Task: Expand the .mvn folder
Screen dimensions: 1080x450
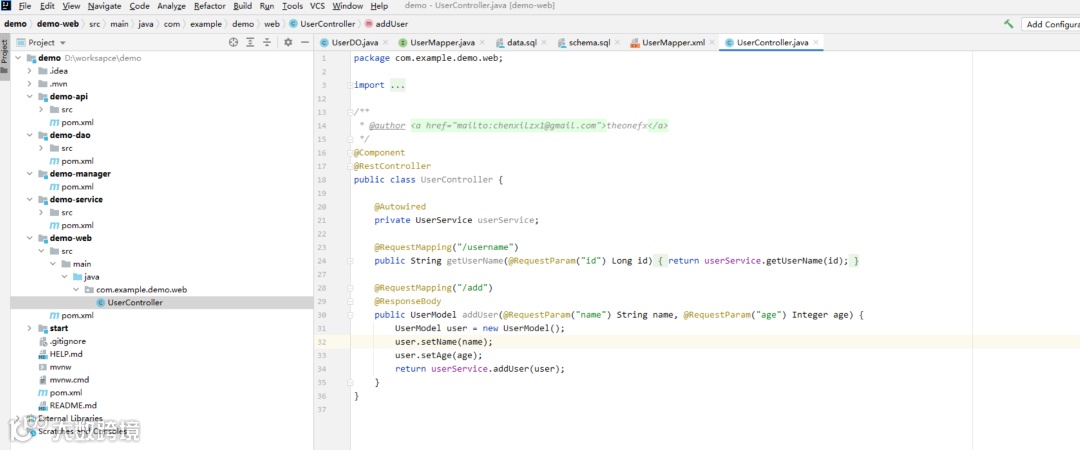Action: (30, 83)
